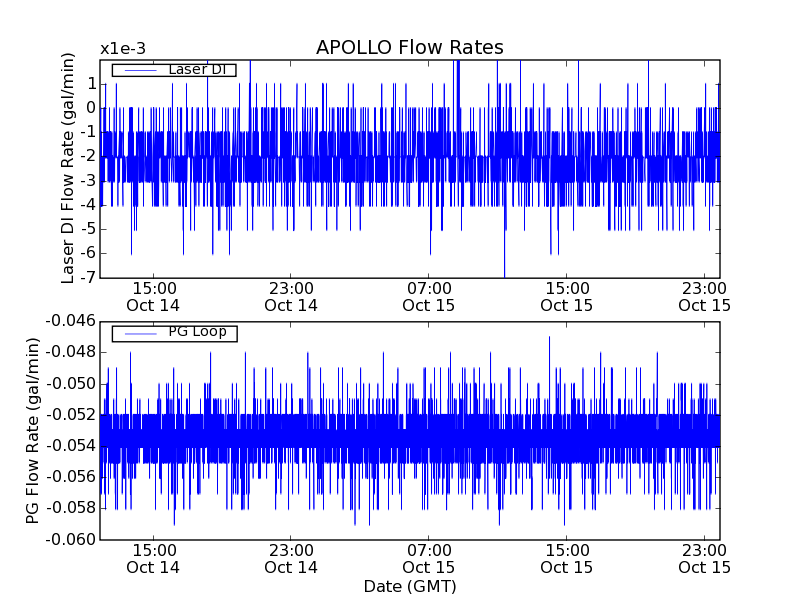Click the '-1' tick on Laser DI axis
The width and height of the screenshot is (800, 600).
point(88,132)
